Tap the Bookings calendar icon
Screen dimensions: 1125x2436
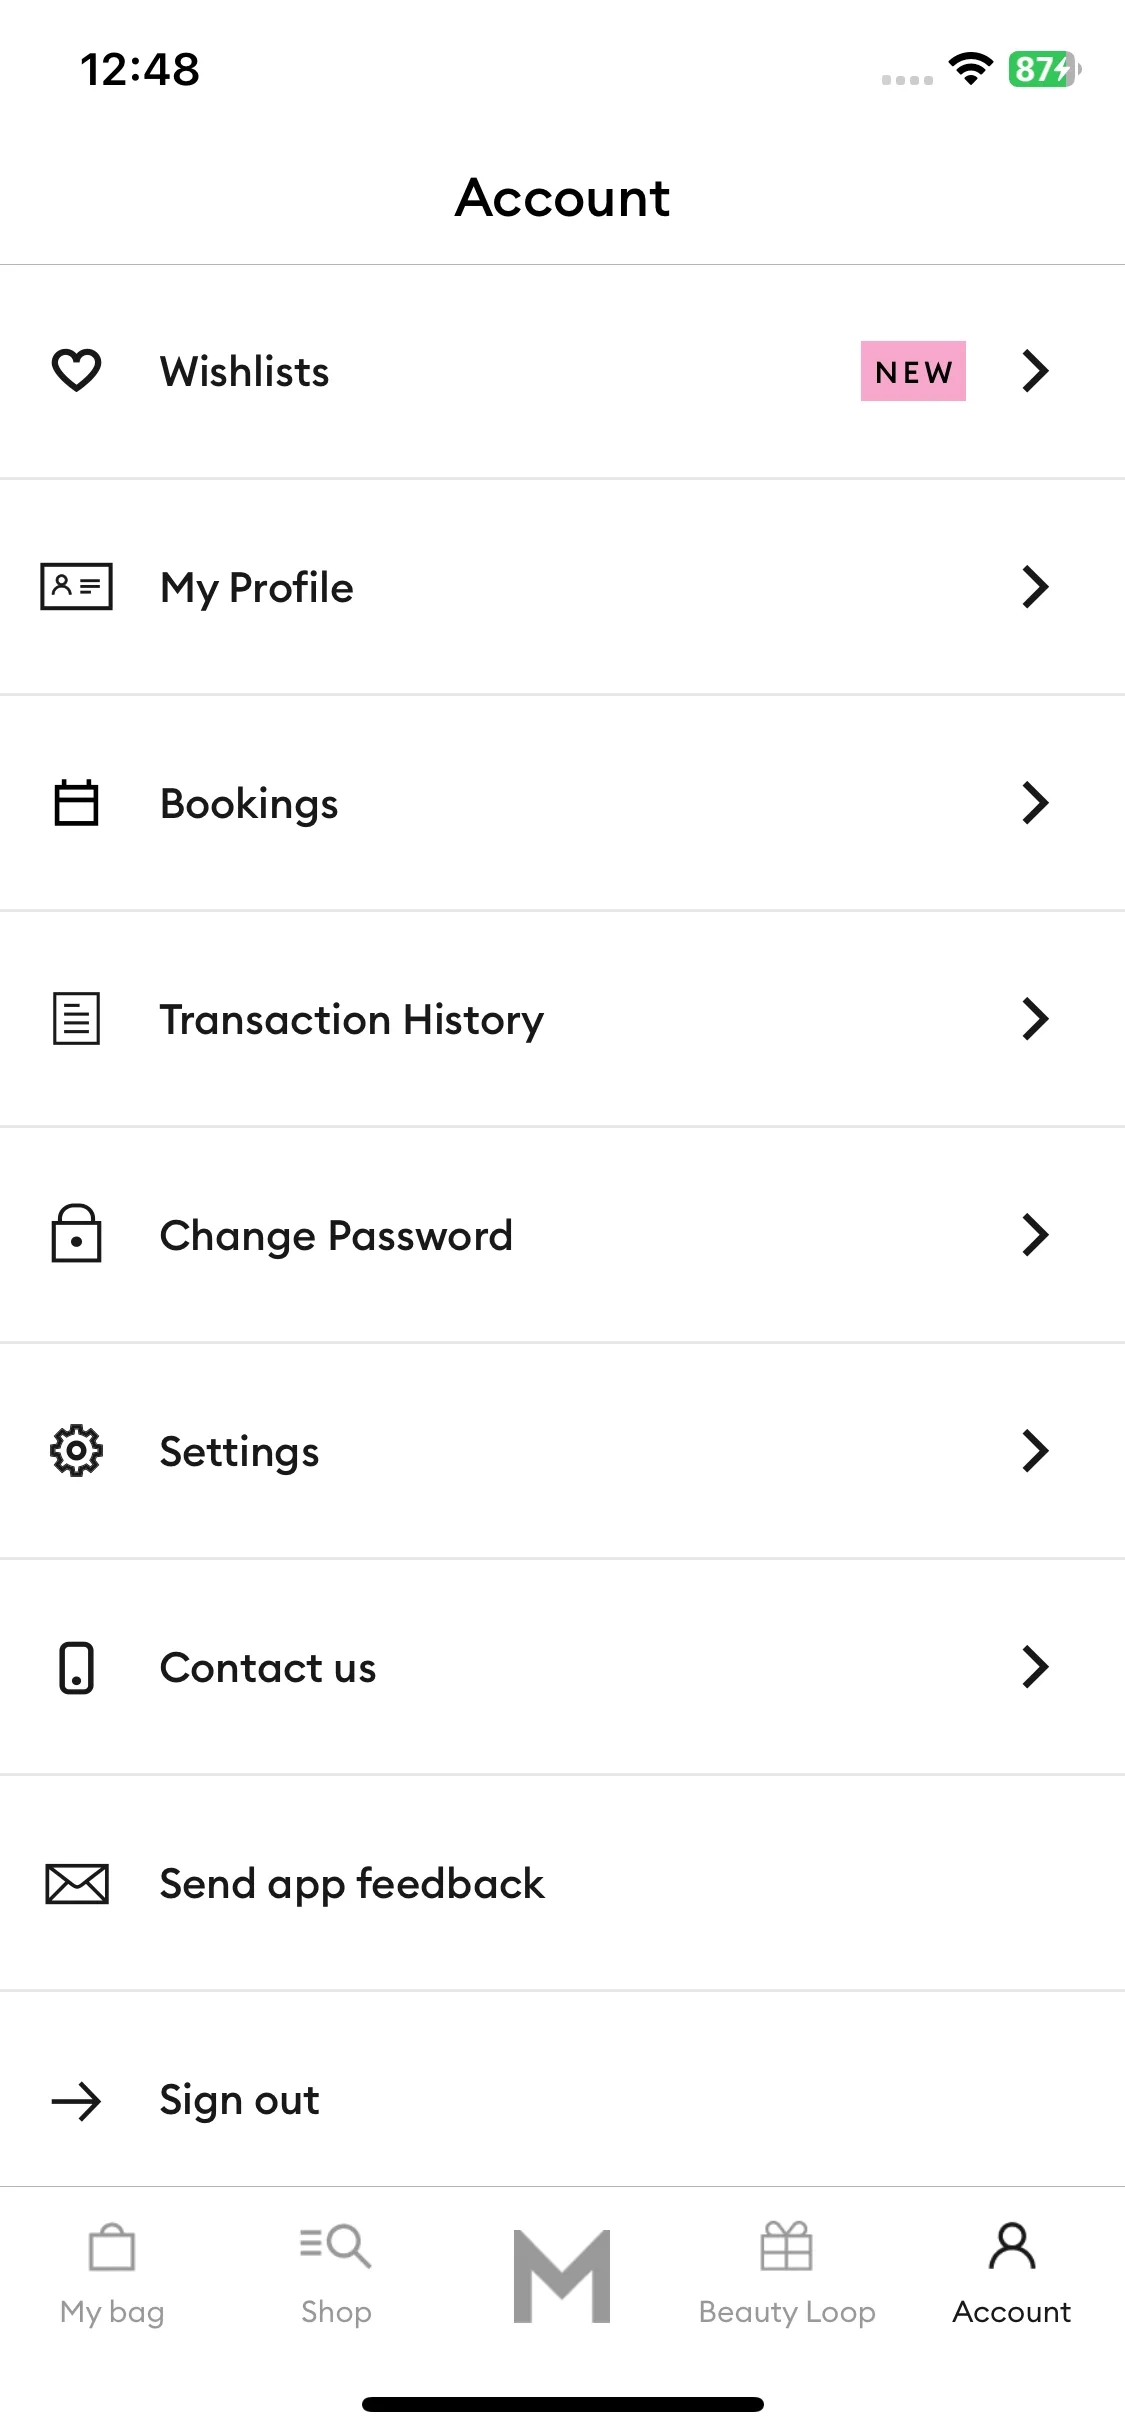tap(76, 802)
